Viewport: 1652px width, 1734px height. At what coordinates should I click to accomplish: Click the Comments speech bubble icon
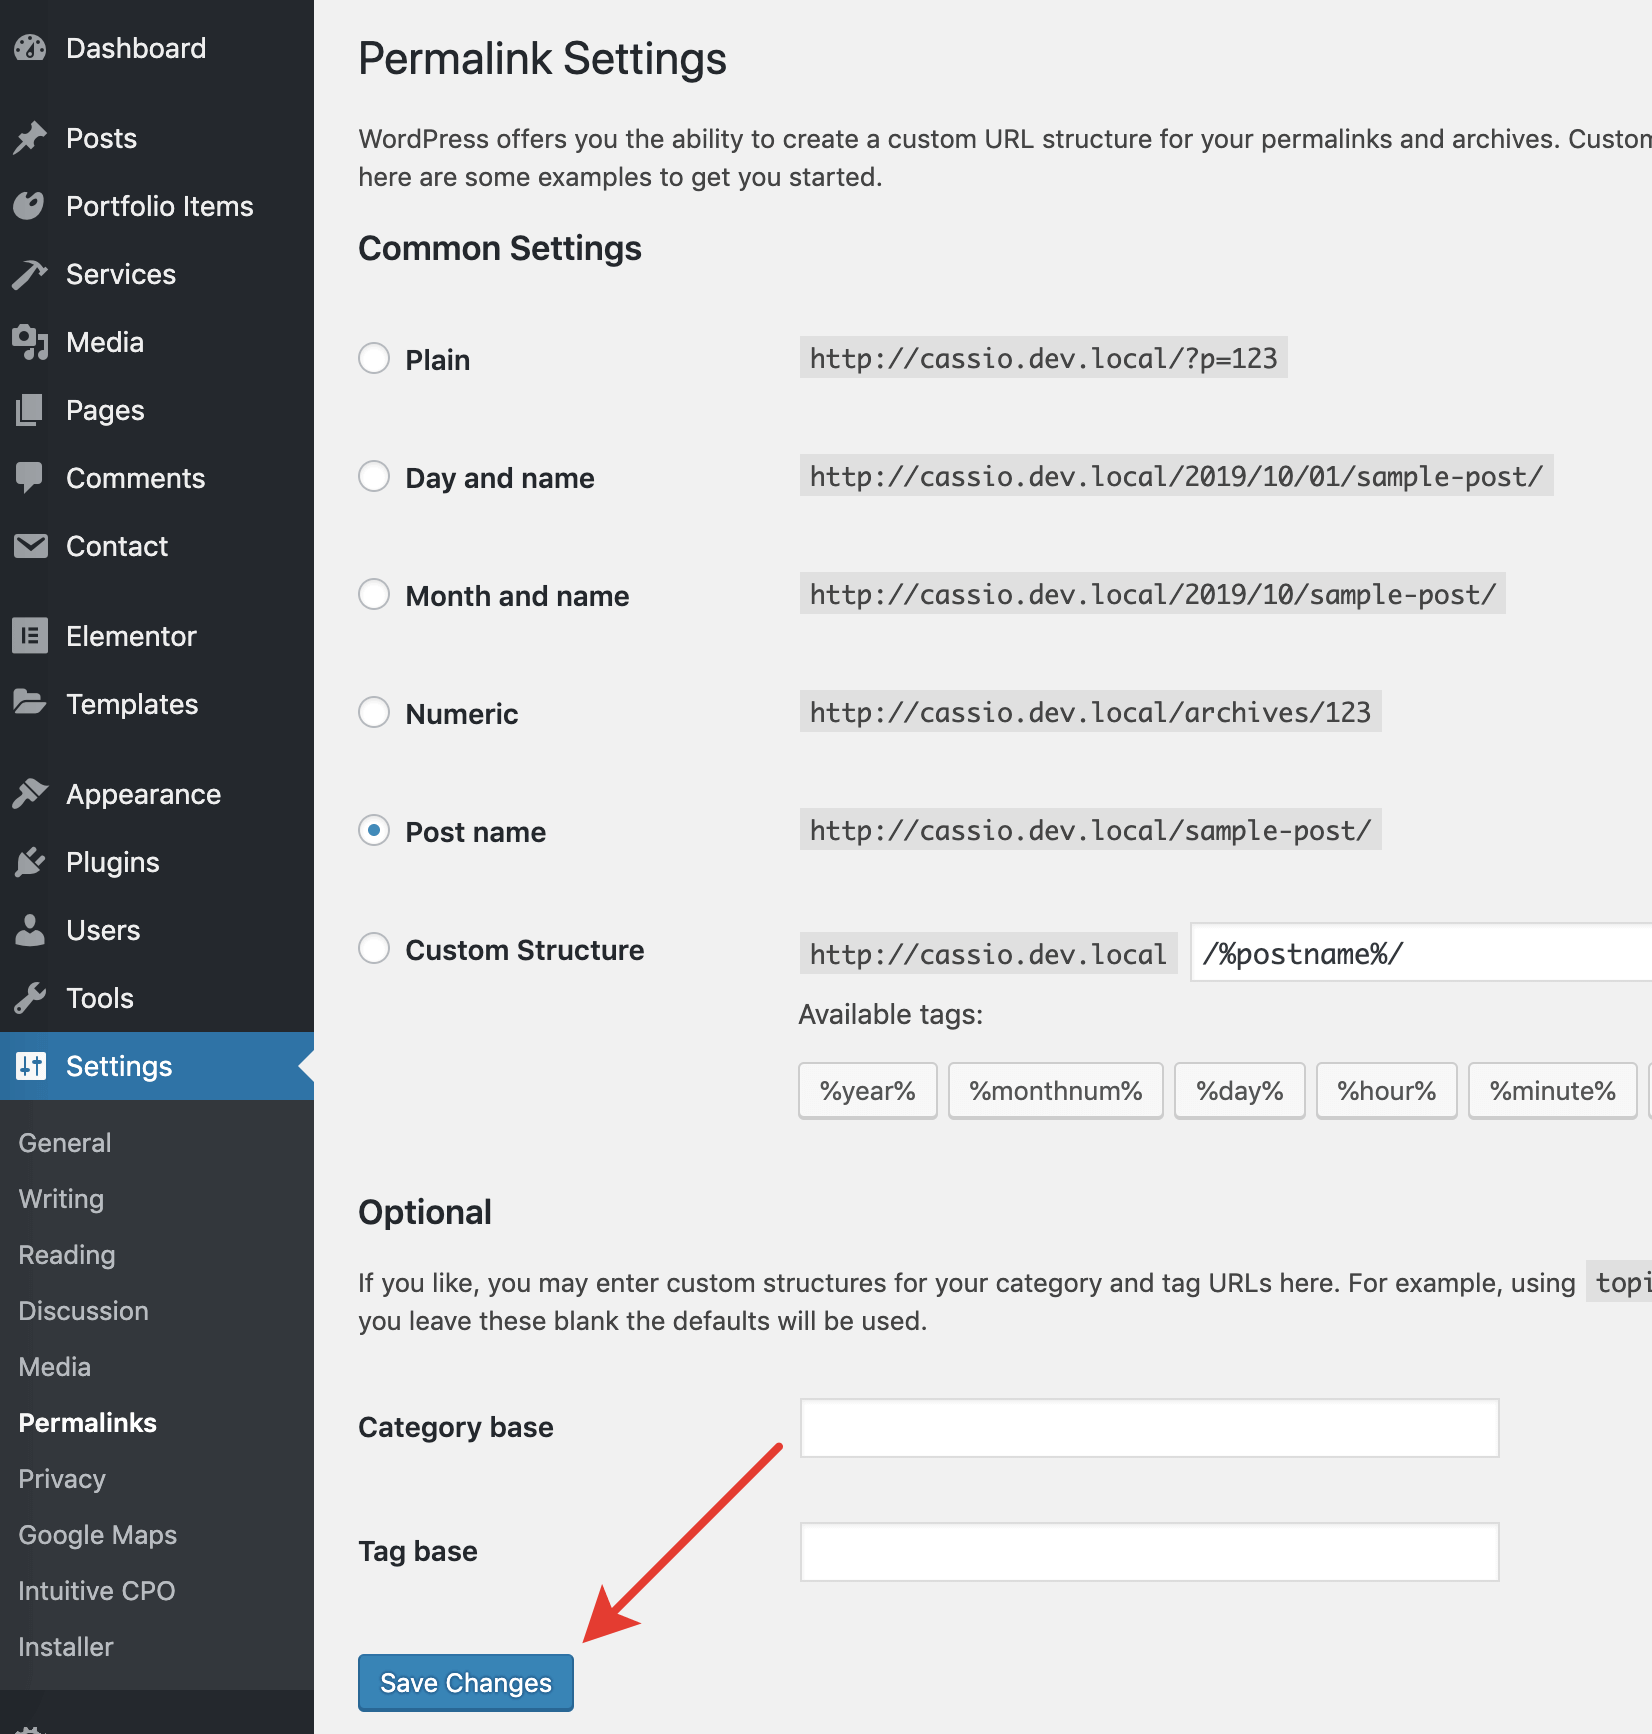pos(30,478)
